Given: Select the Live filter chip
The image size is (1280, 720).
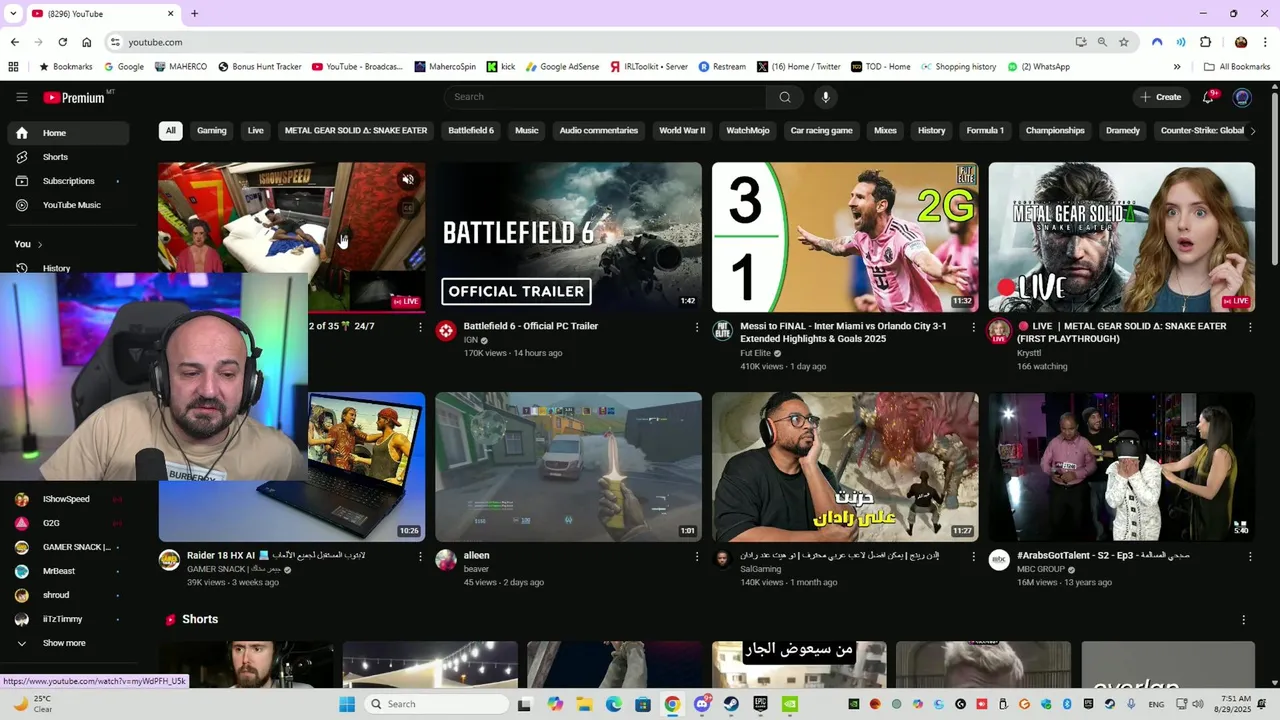Looking at the screenshot, I should (x=256, y=131).
